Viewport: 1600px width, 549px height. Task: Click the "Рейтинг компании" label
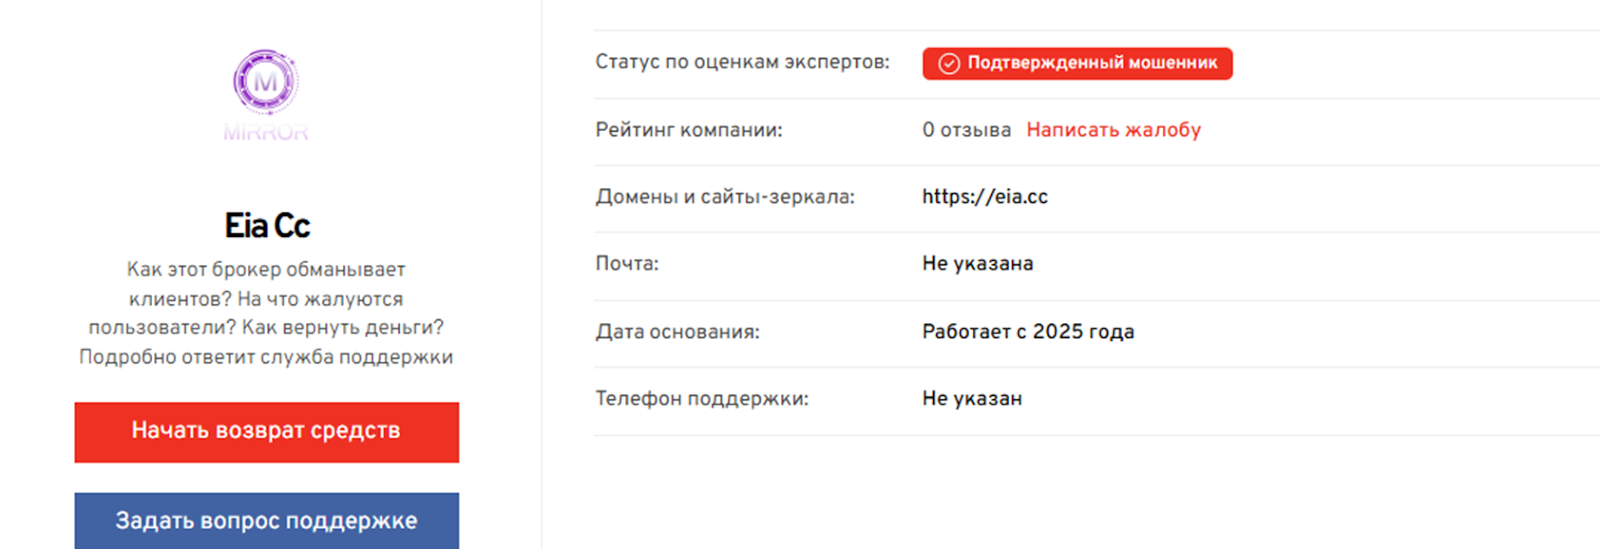(x=688, y=130)
